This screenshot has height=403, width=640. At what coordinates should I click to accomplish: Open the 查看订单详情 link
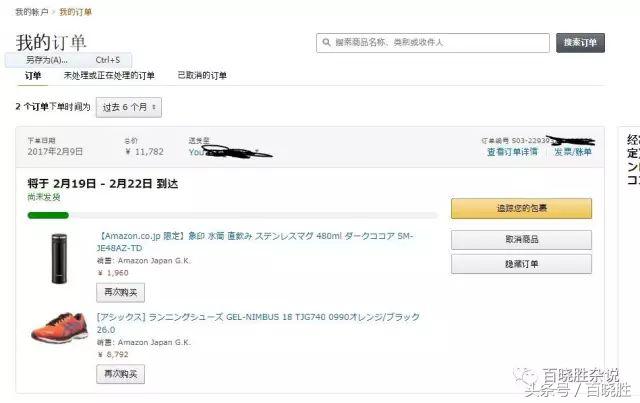(x=512, y=152)
